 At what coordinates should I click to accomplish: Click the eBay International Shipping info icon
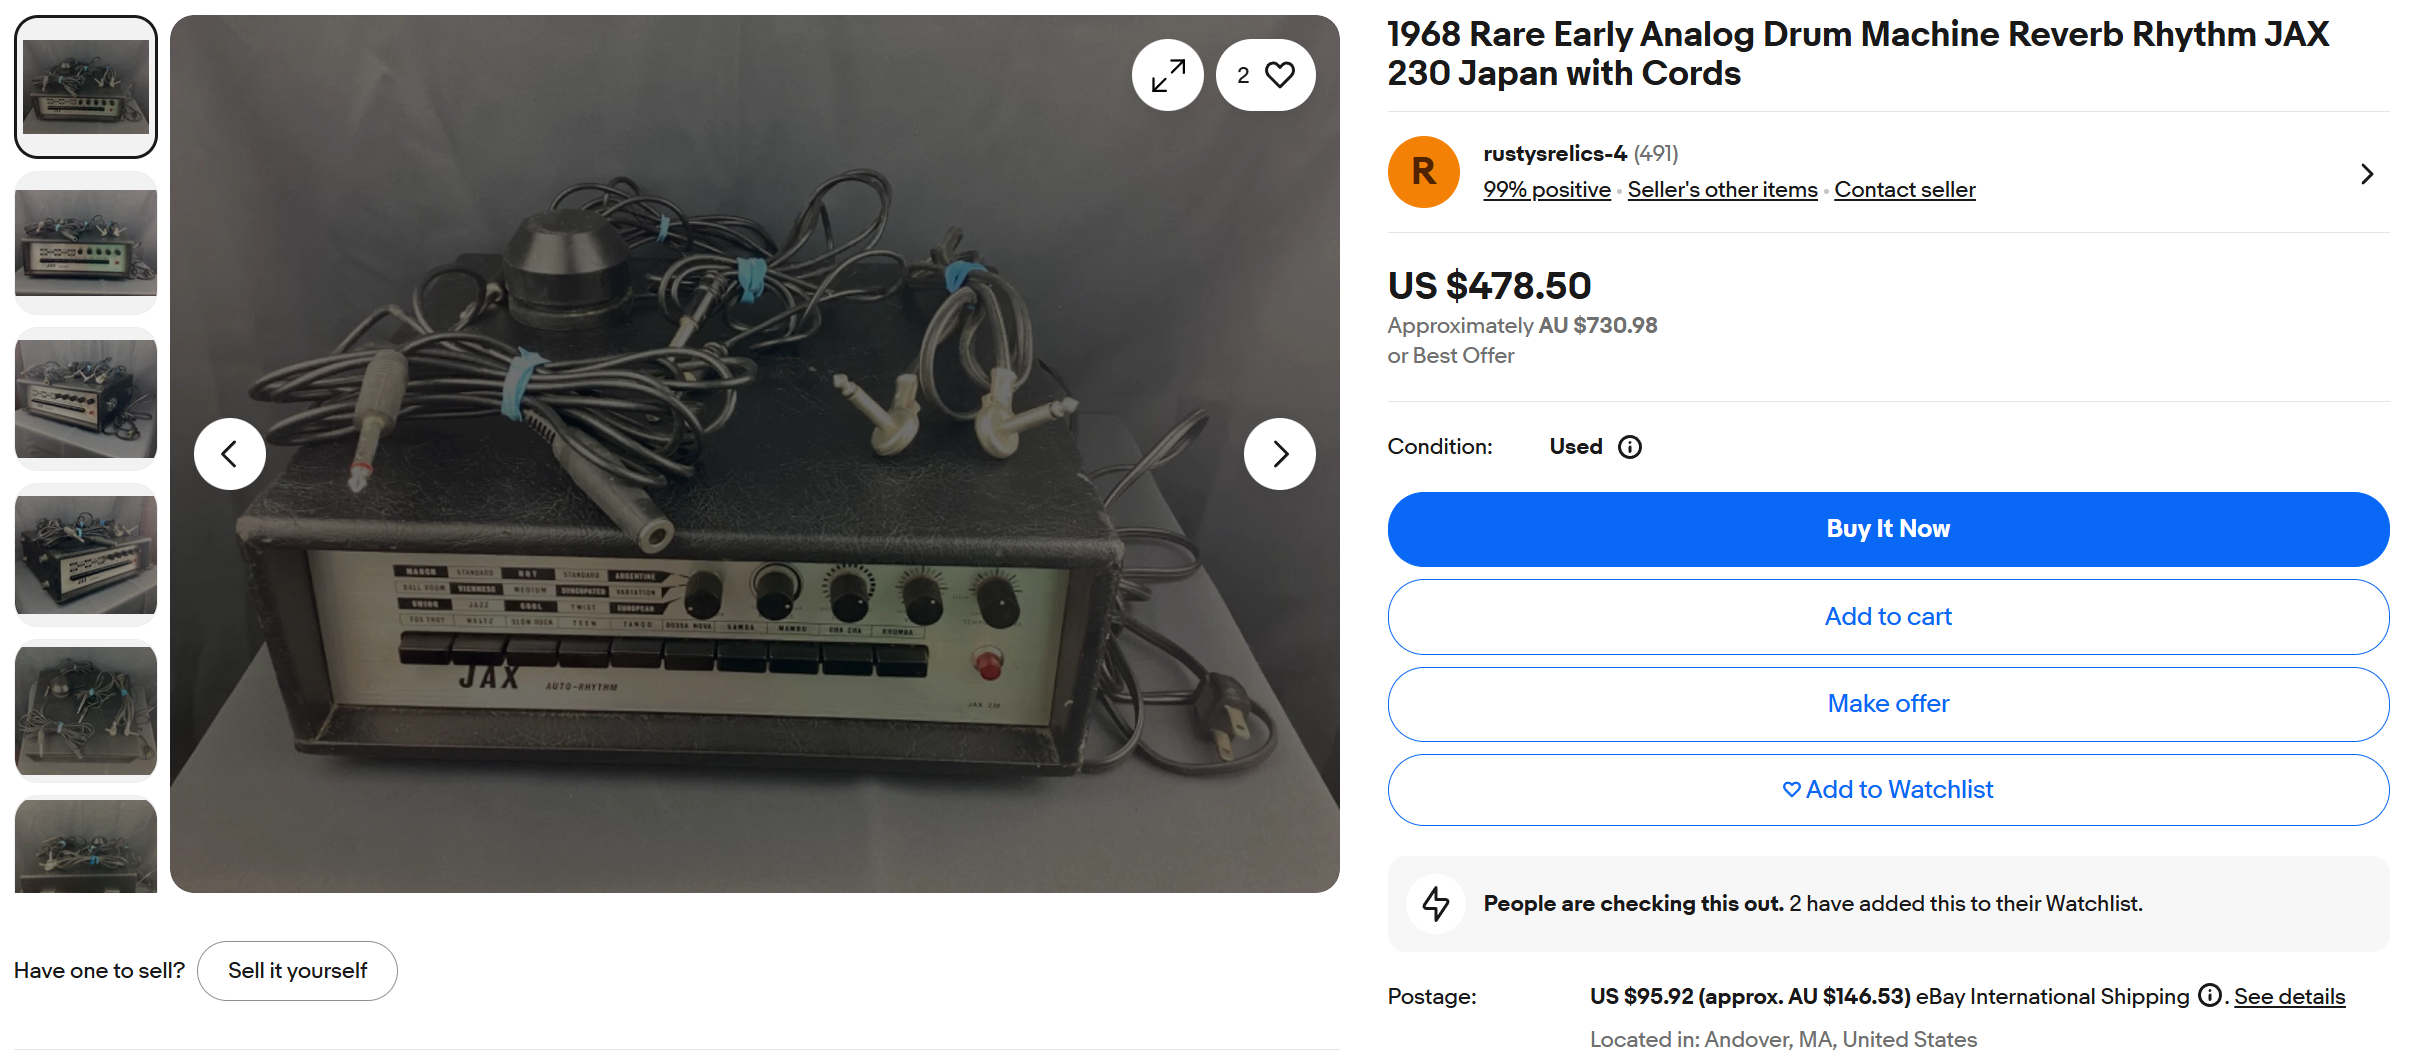(x=2210, y=996)
